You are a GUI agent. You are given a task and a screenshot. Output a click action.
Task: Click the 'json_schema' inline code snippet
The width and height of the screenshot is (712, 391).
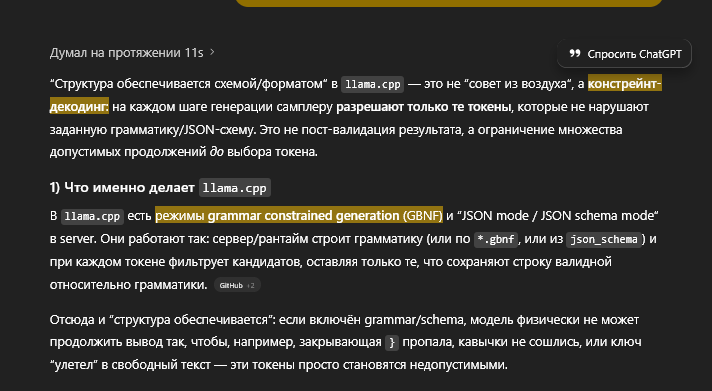click(x=604, y=239)
